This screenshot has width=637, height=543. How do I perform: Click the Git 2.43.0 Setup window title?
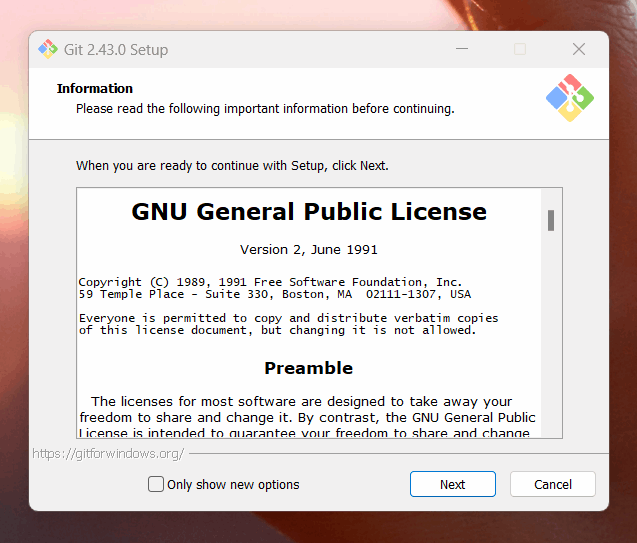click(116, 50)
